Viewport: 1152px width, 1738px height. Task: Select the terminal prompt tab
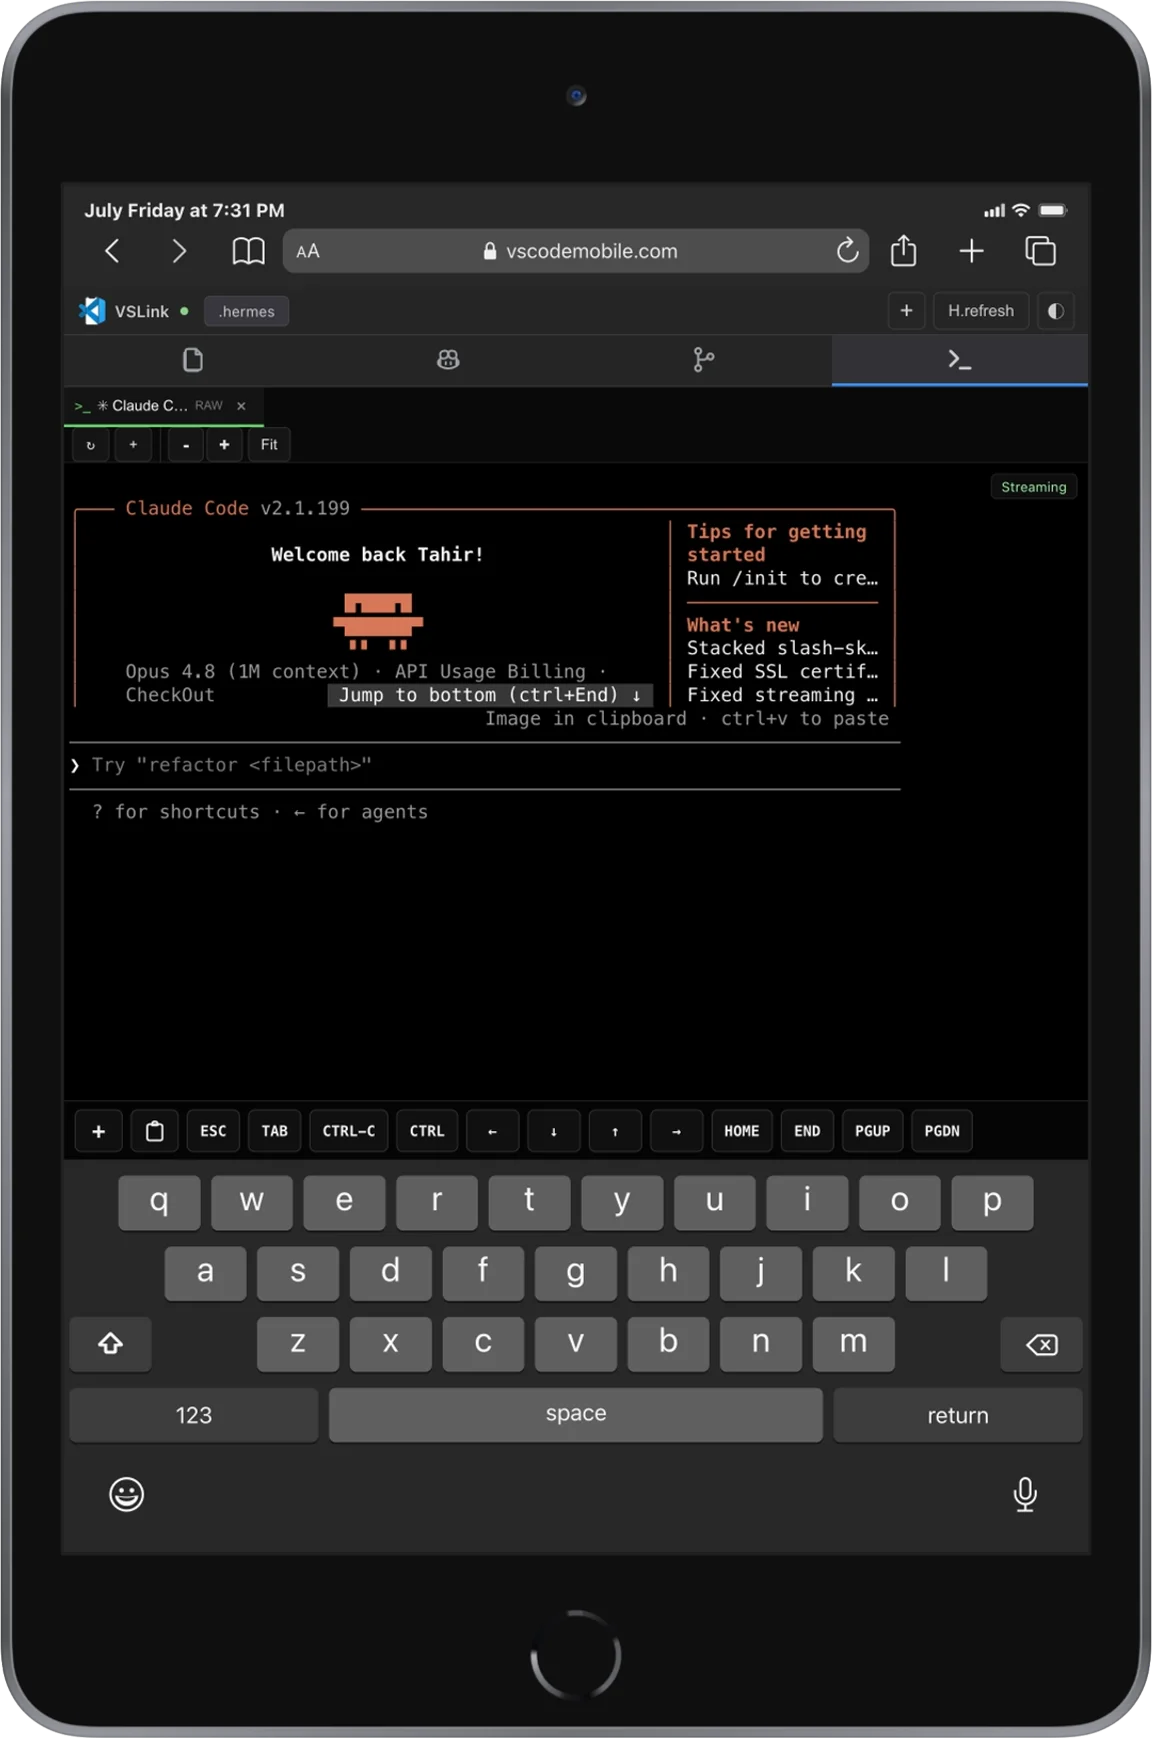tap(960, 360)
